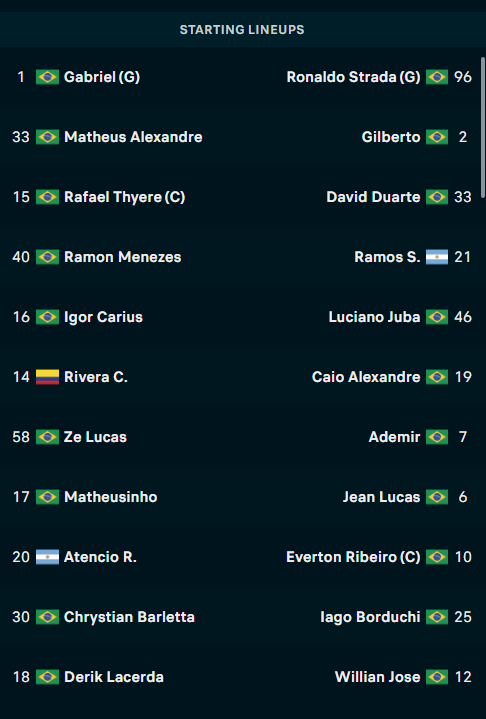Open Ademir player page
Screen dimensions: 486x719
[394, 437]
